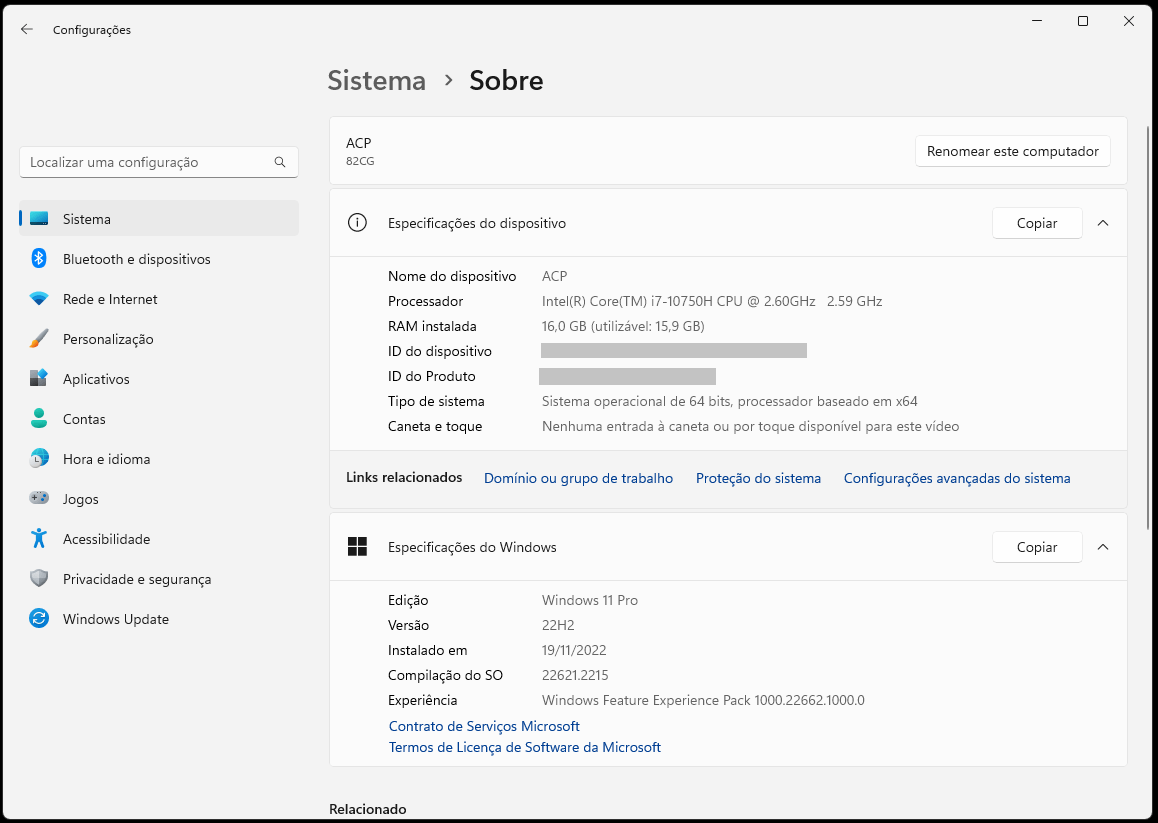The image size is (1158, 823).
Task: Copy the Windows specifications
Action: point(1037,547)
